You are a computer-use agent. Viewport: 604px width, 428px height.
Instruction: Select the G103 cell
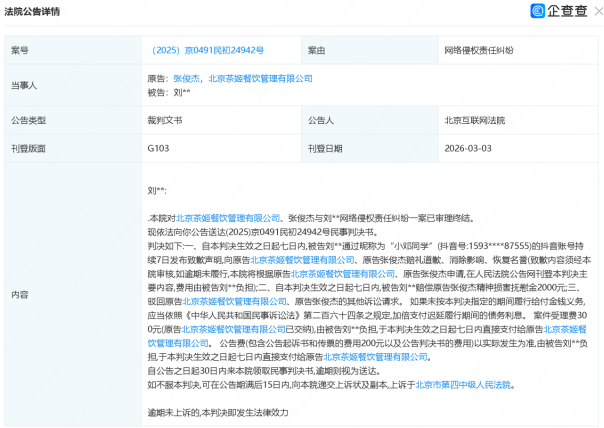coord(221,148)
